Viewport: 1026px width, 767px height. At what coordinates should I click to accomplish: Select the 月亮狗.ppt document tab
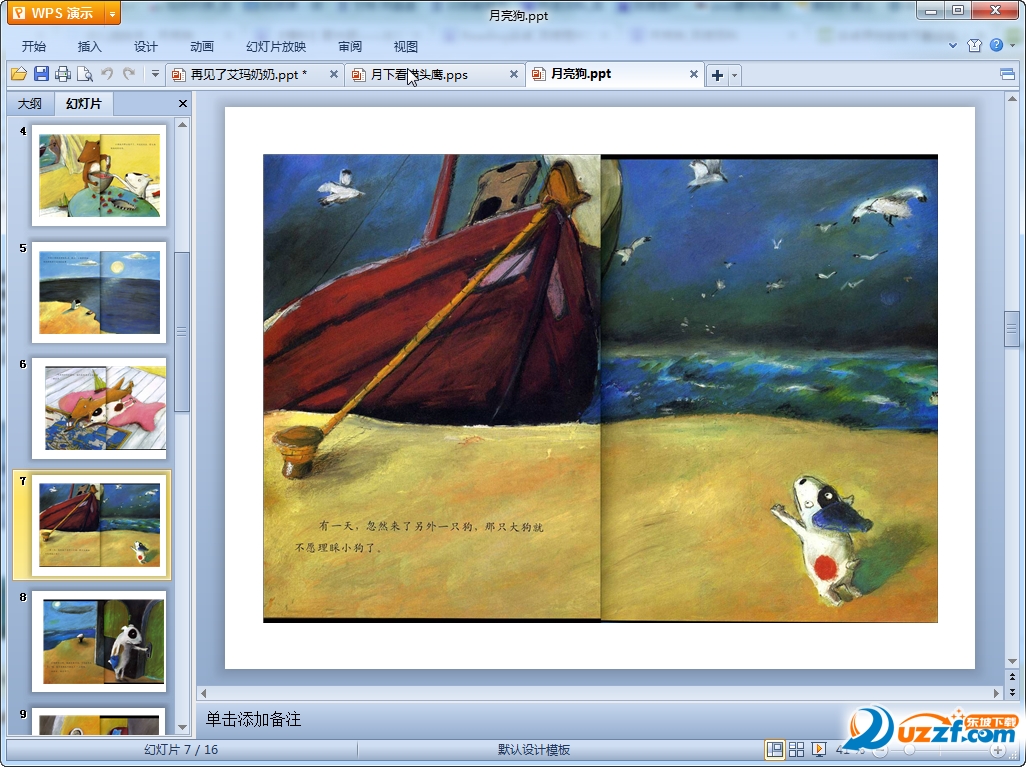coord(581,74)
